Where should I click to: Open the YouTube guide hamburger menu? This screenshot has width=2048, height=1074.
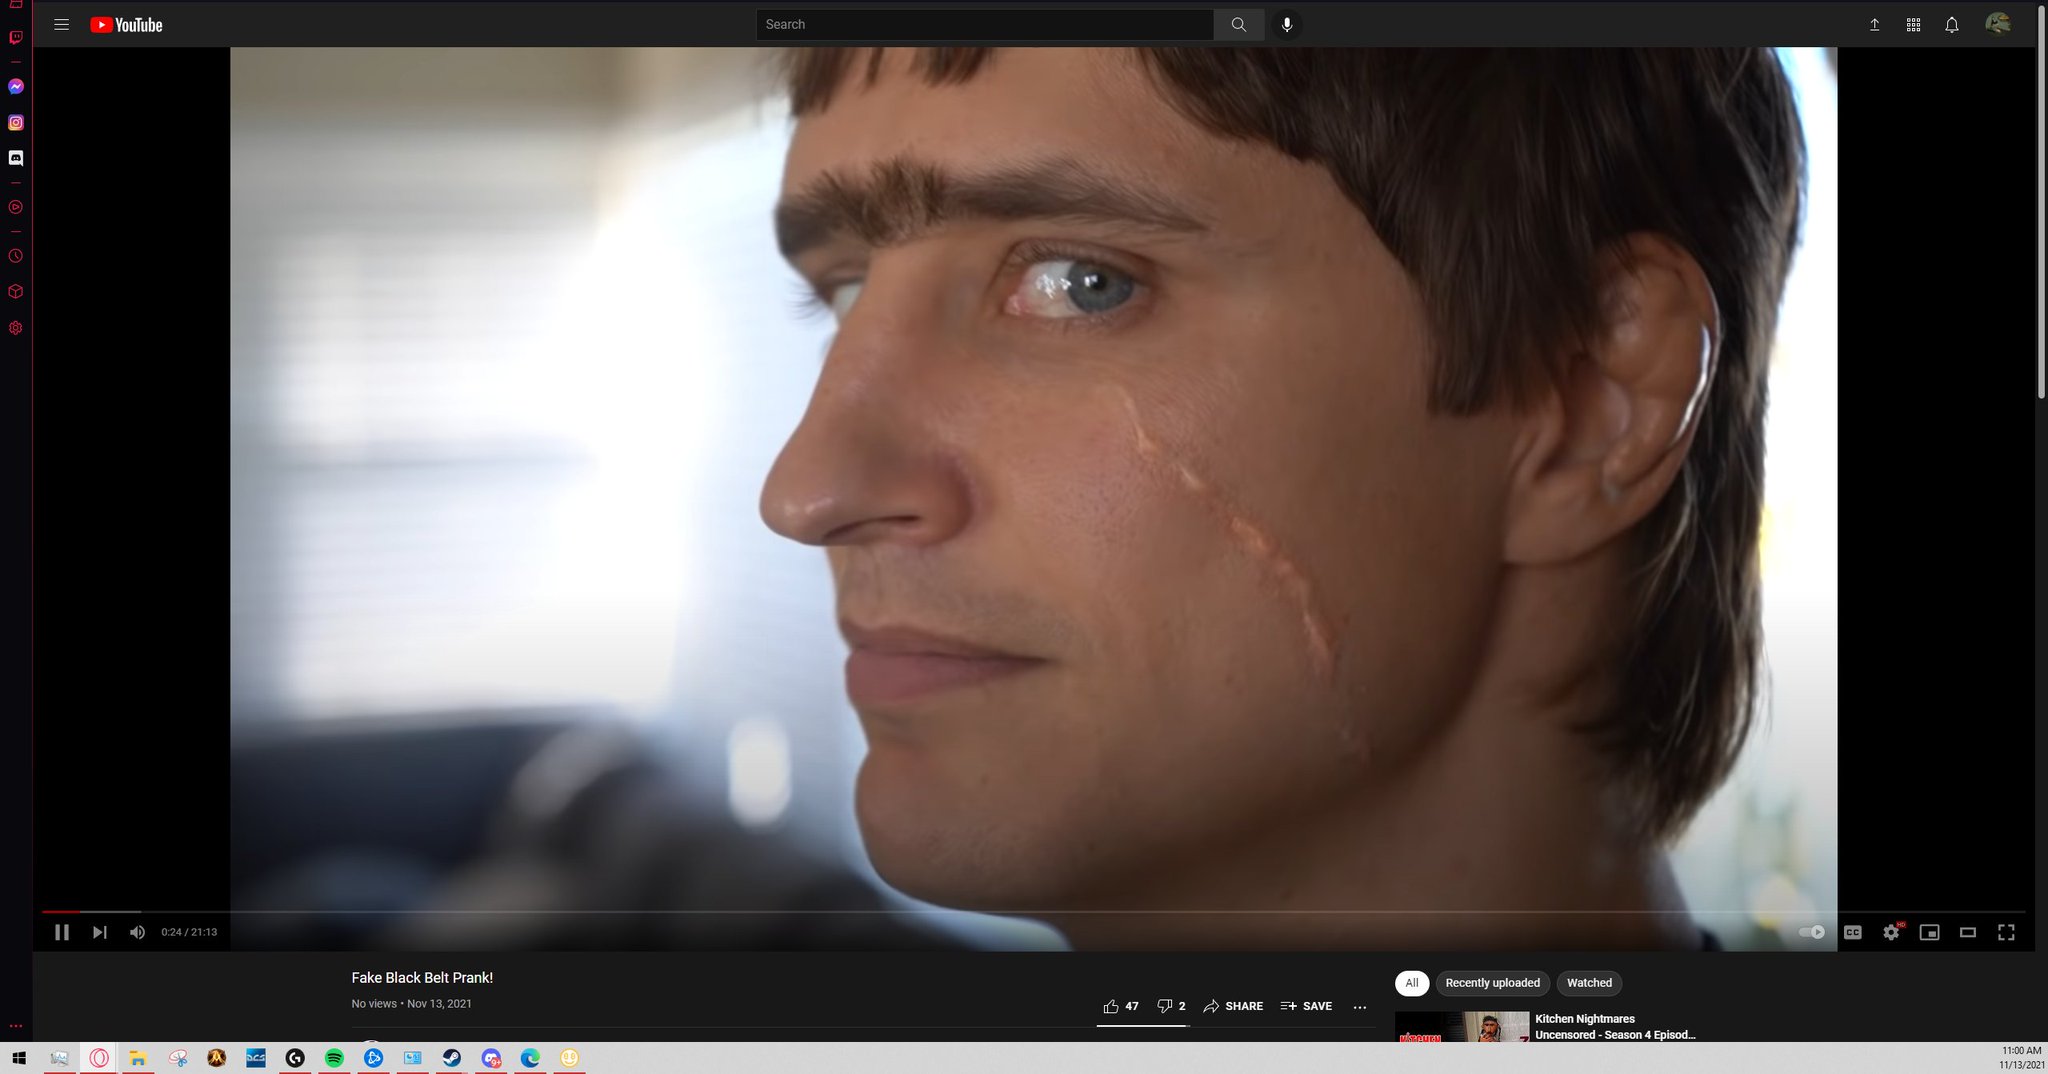click(x=62, y=25)
